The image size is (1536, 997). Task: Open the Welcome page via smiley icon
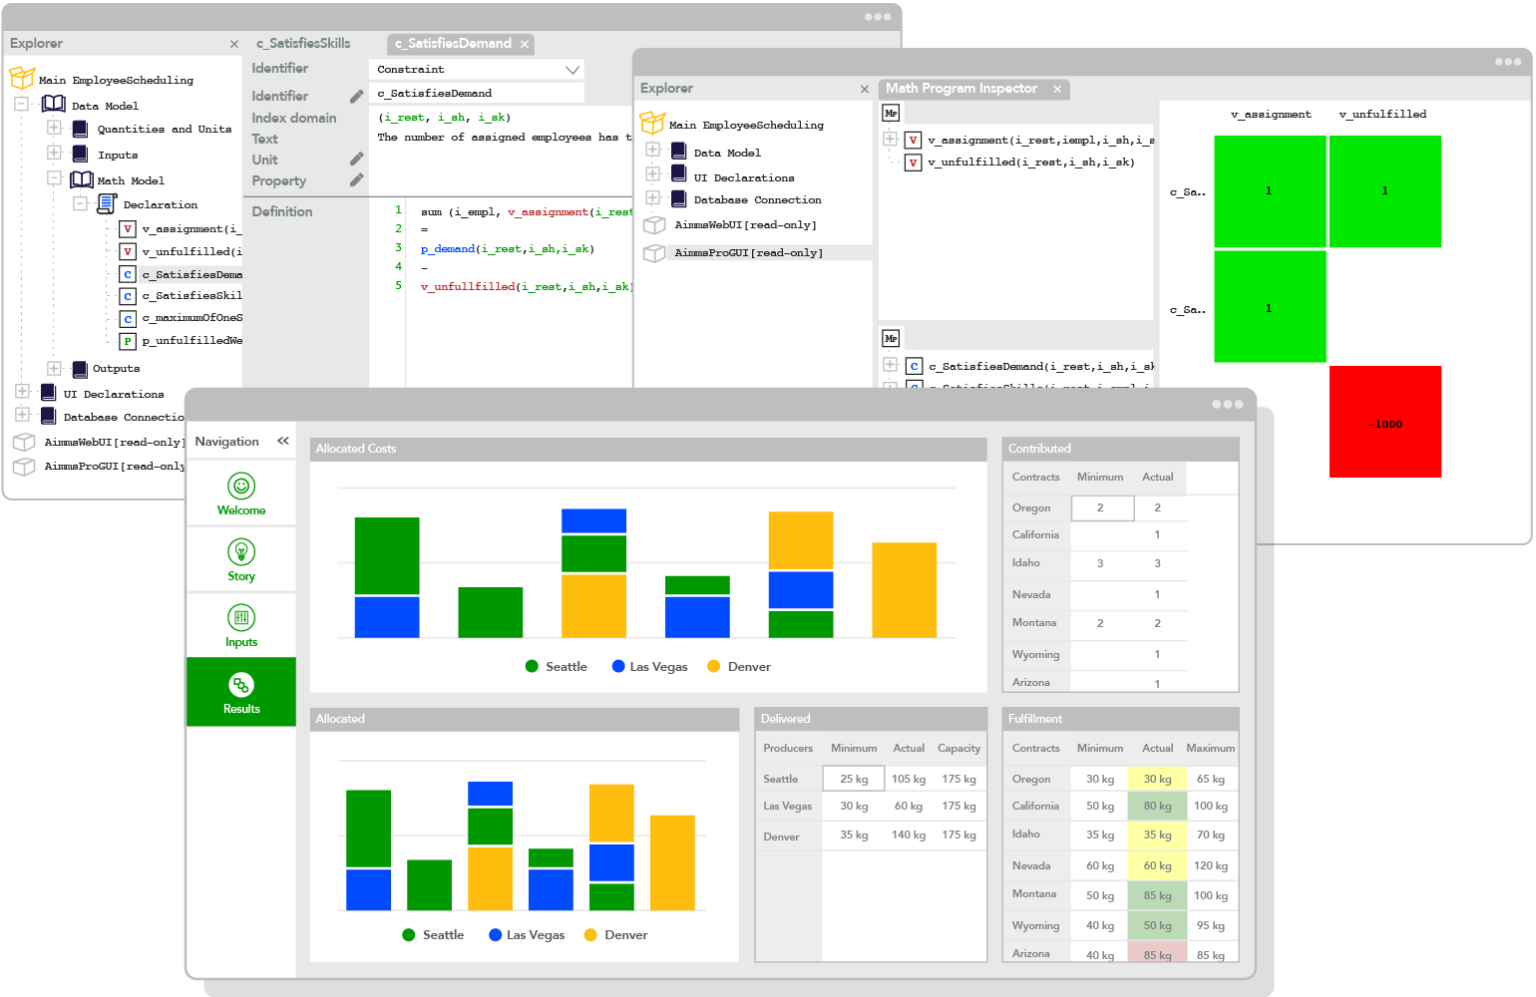241,487
